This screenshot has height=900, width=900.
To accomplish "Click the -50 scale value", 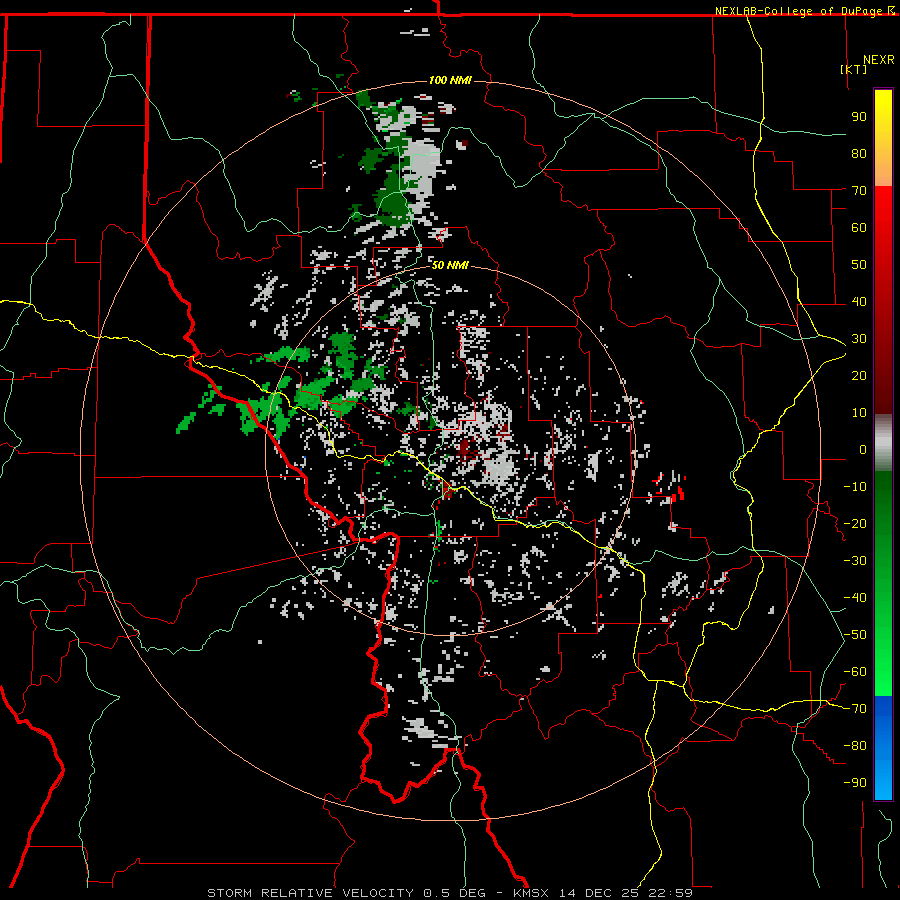I will click(855, 635).
